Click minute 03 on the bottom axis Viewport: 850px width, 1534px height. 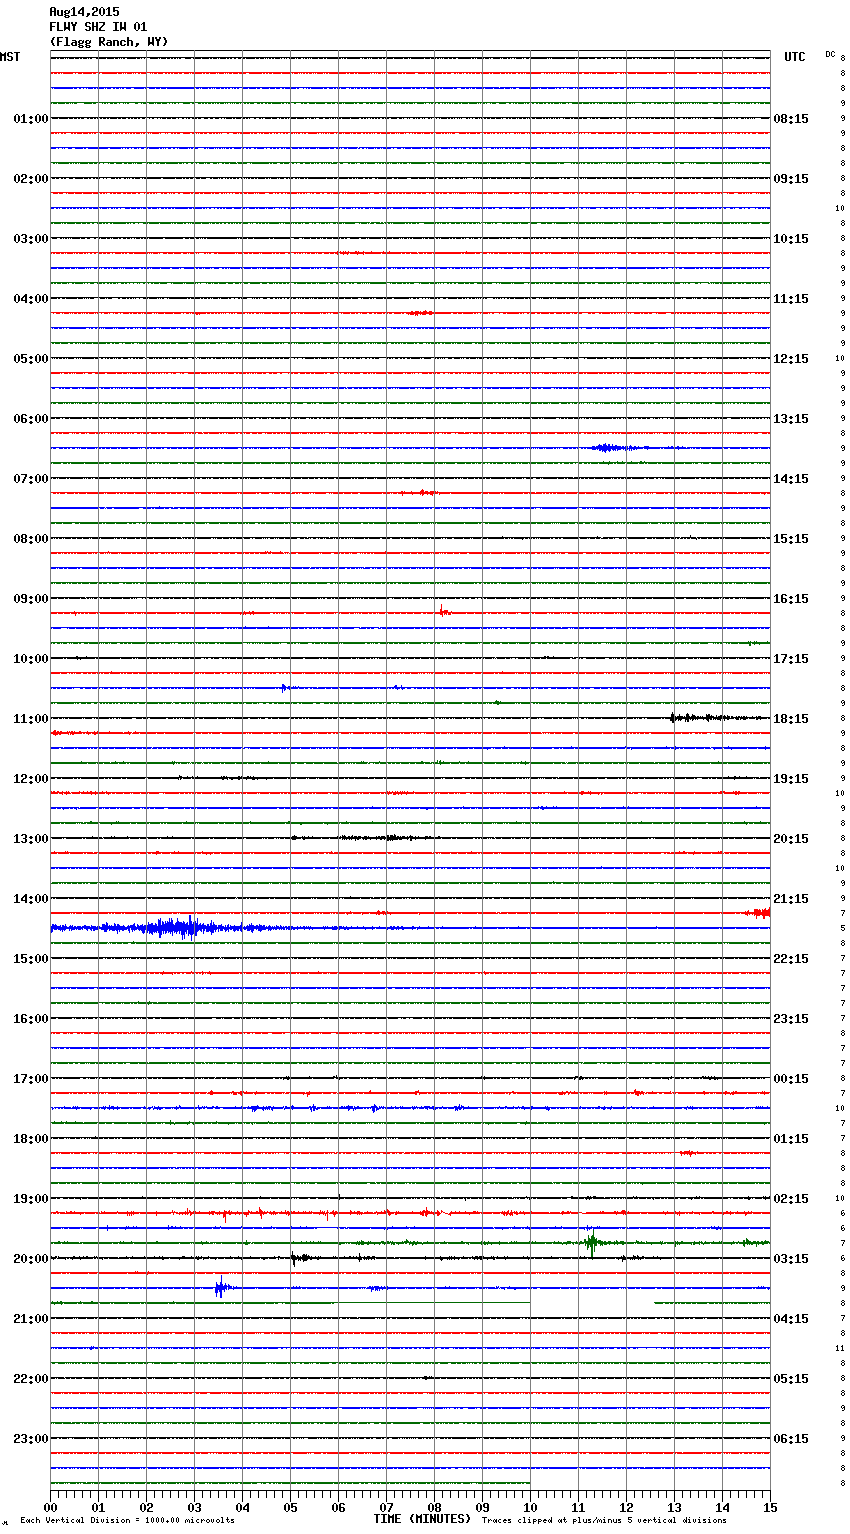click(x=194, y=1507)
